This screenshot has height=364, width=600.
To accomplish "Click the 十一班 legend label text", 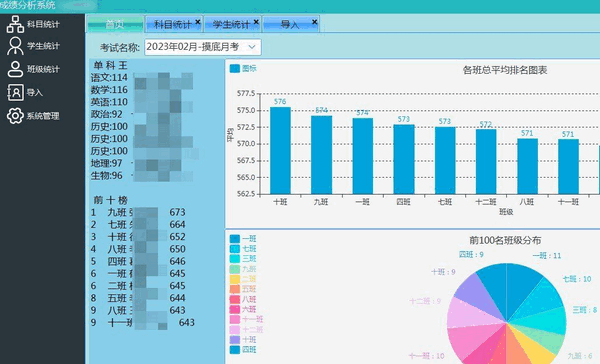I will pyautogui.click(x=253, y=319).
